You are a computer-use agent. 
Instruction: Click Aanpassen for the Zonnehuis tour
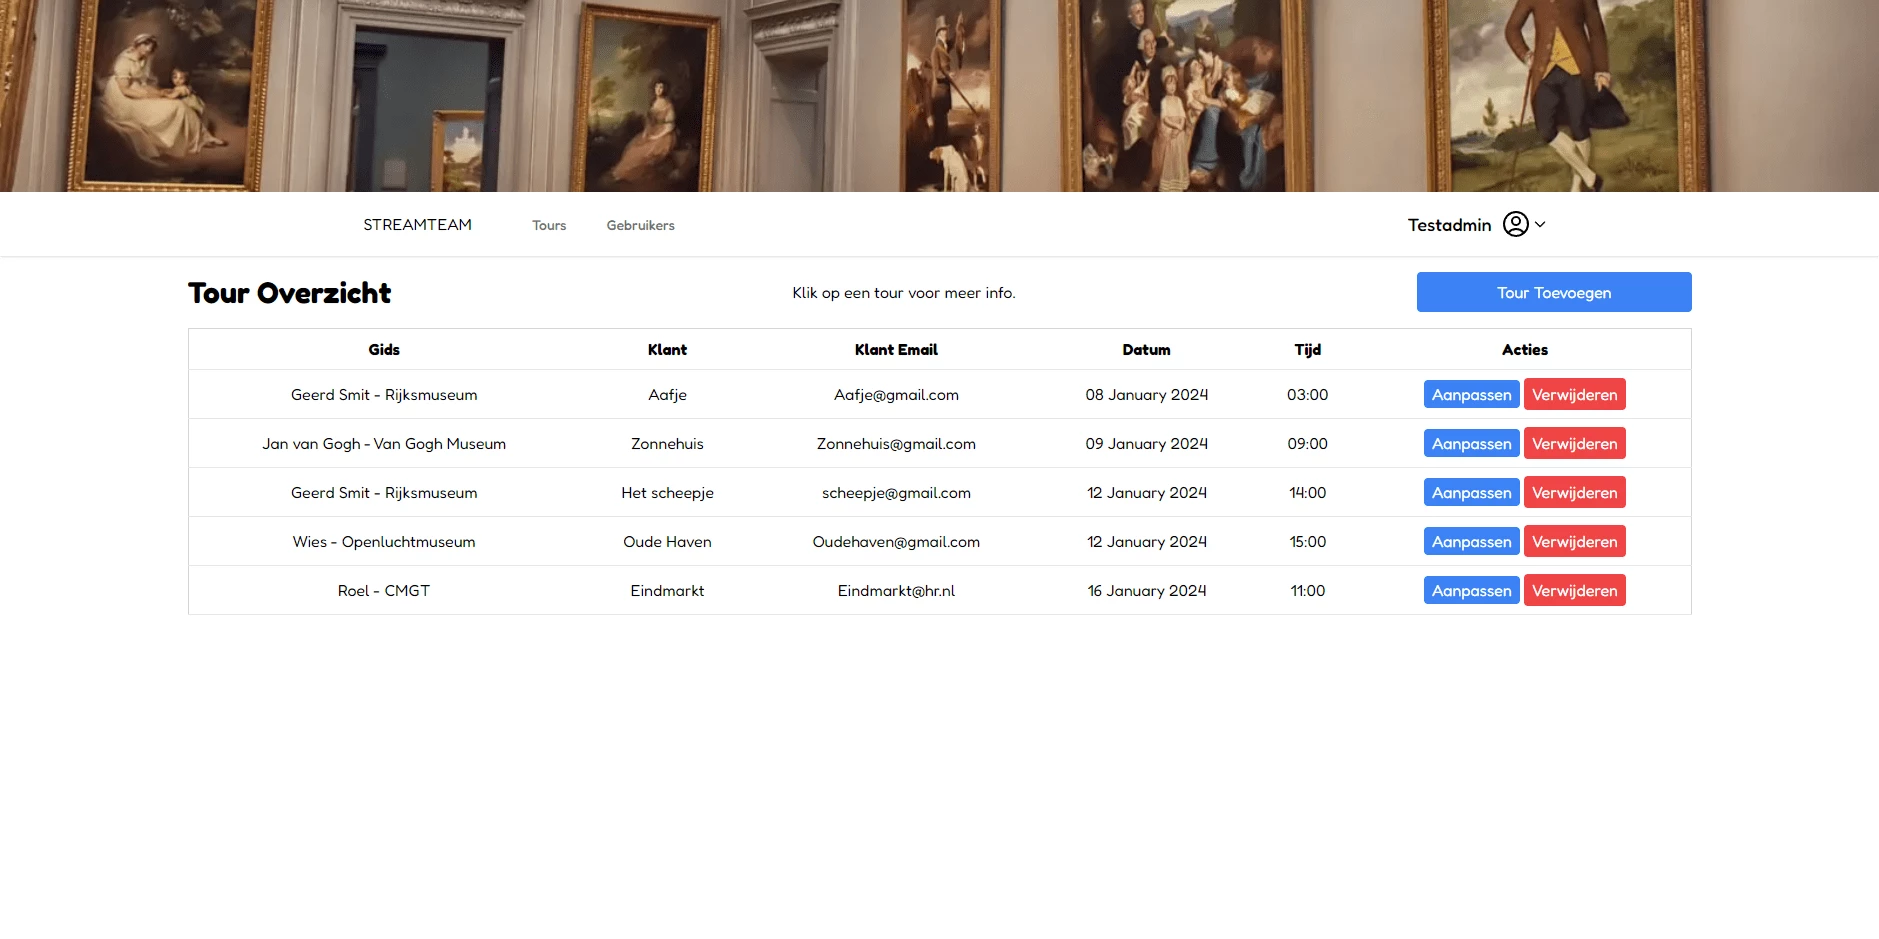pyautogui.click(x=1471, y=443)
